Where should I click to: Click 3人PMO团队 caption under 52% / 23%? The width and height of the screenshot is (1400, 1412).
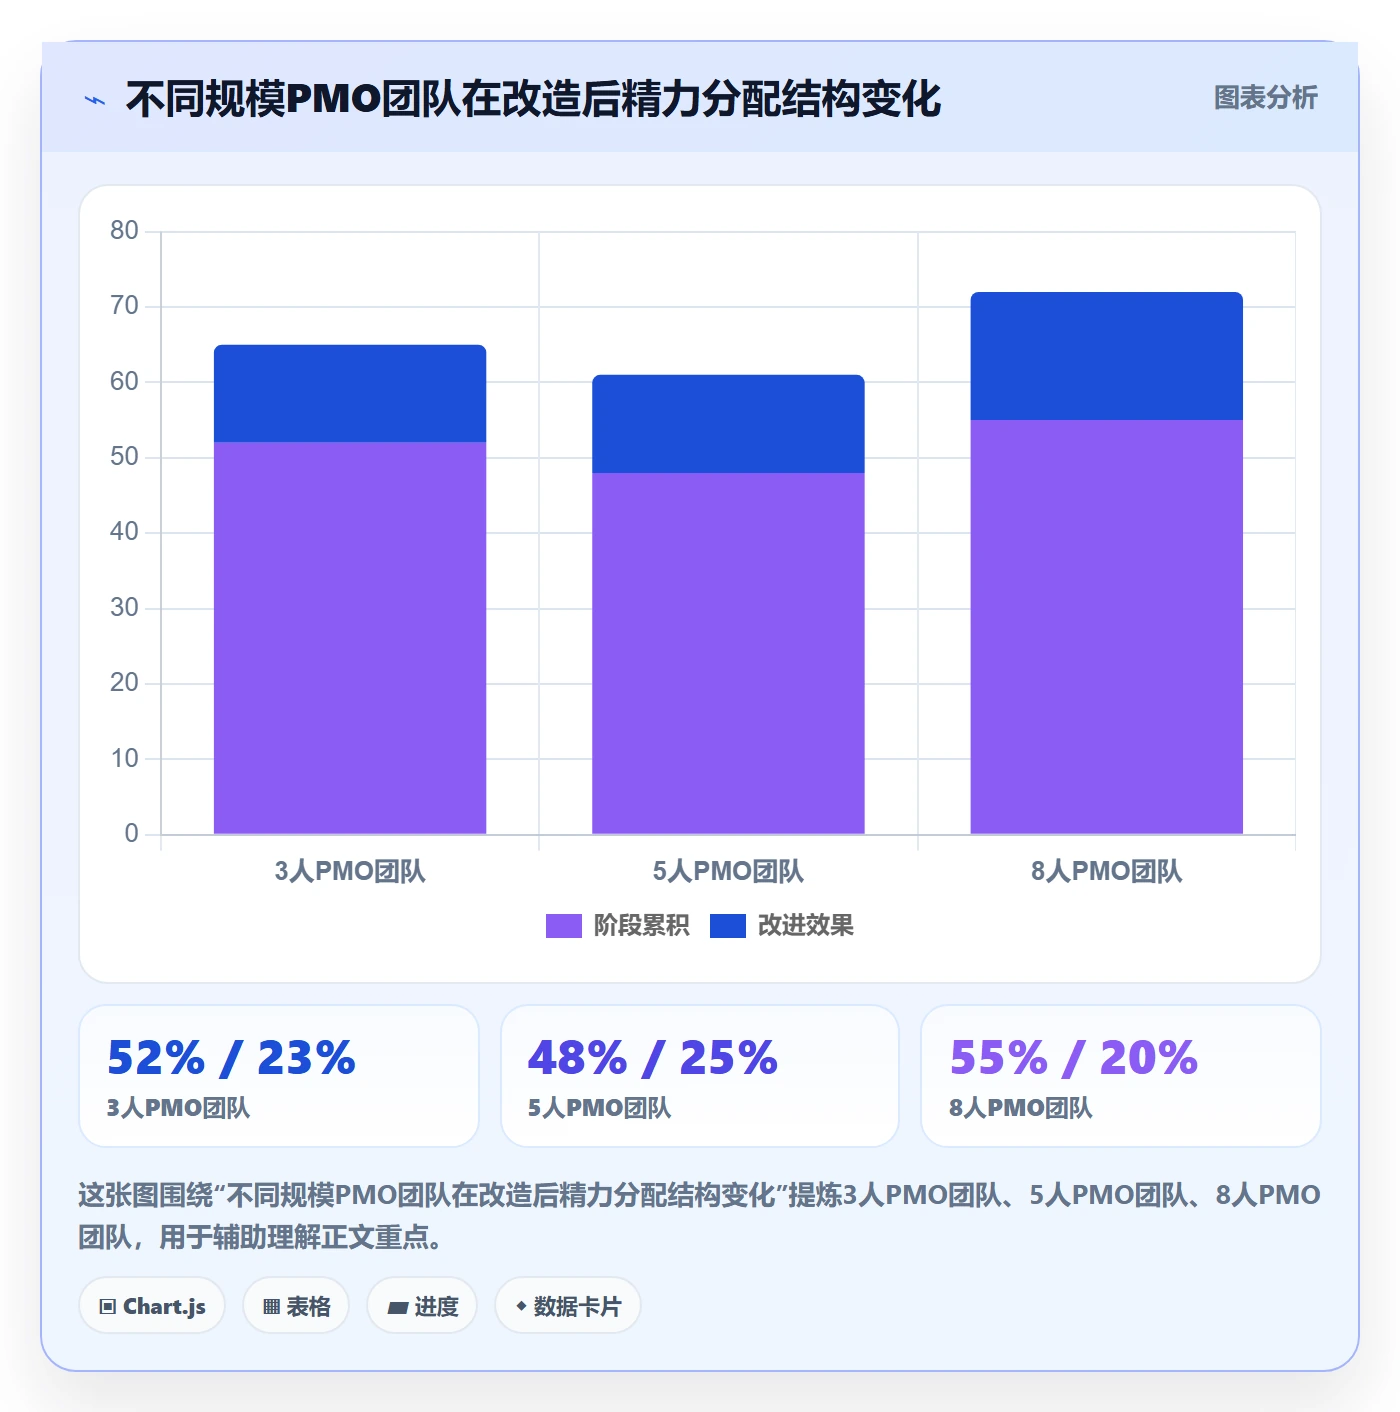click(178, 1108)
